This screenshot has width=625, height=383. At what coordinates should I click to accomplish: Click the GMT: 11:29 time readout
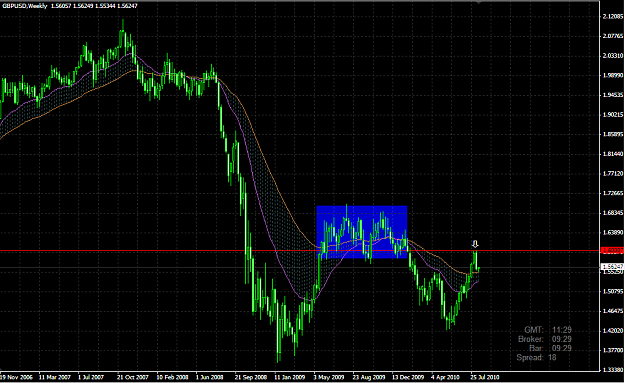548,330
